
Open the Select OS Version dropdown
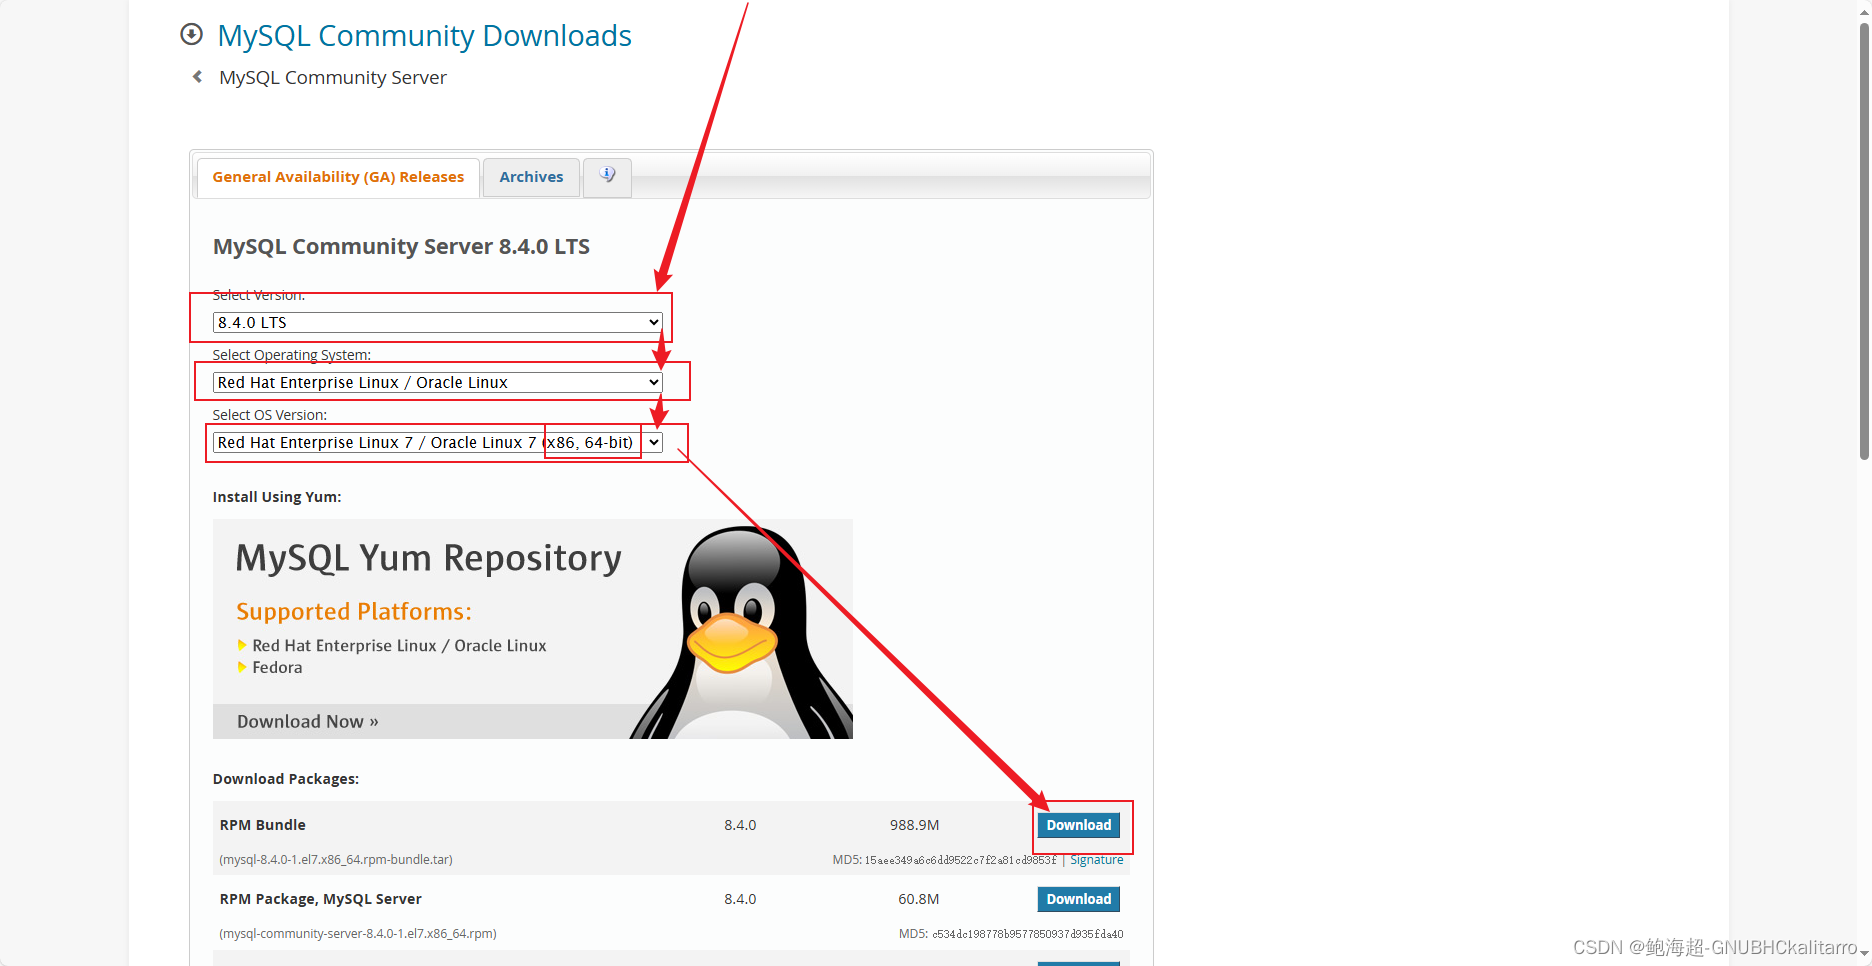[x=437, y=442]
